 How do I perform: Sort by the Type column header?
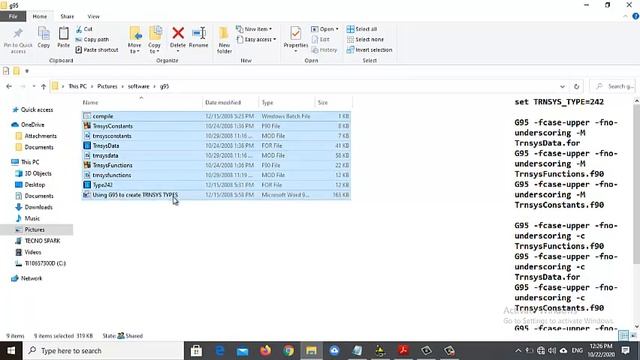287,102
